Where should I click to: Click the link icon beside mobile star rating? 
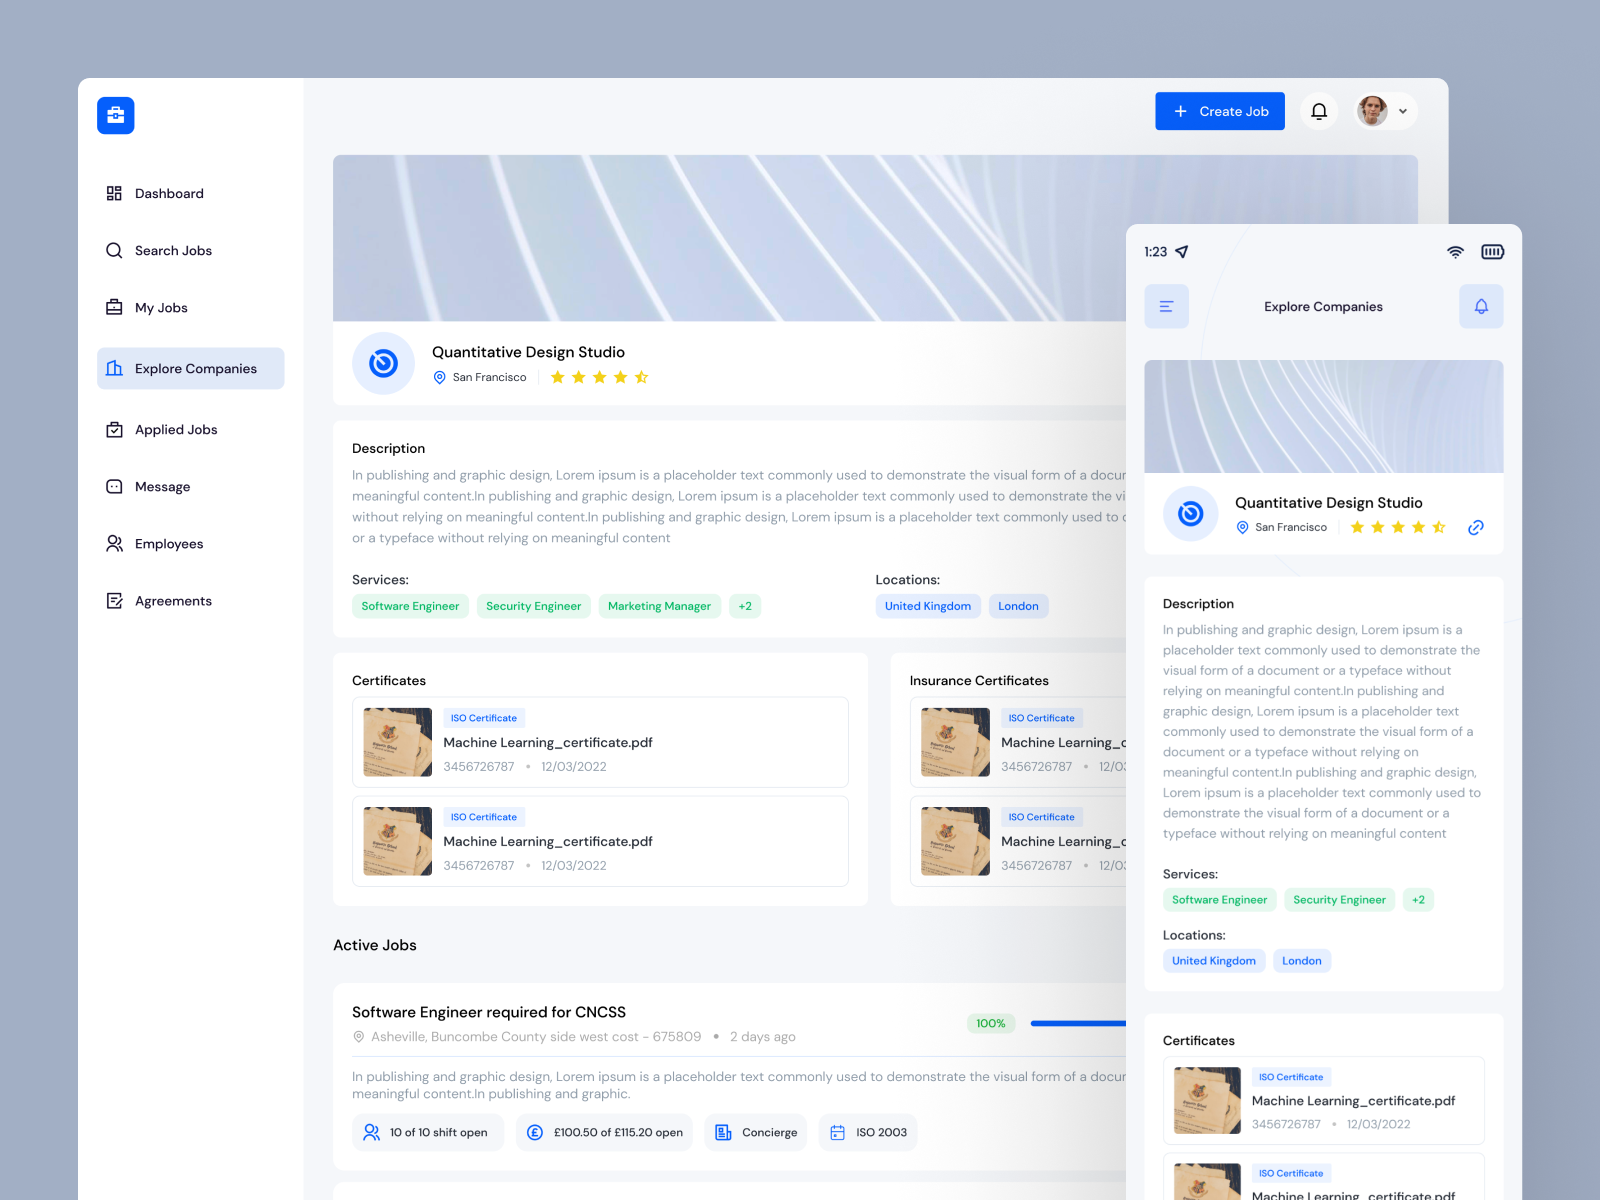pos(1475,527)
